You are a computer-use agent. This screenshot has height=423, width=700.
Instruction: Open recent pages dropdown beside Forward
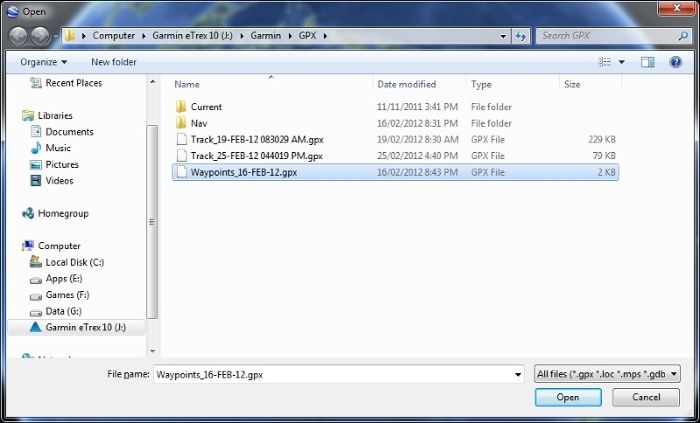point(55,36)
